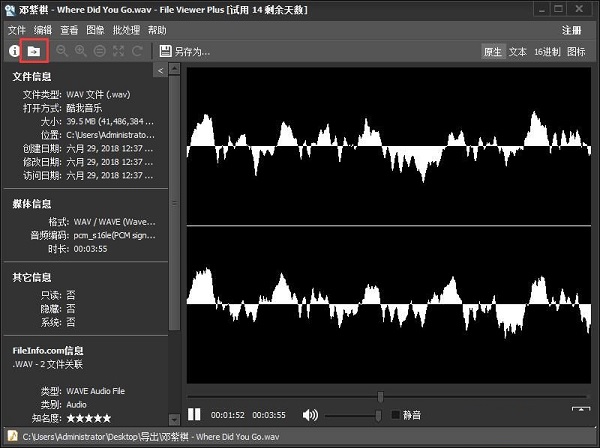Click the fit-to-window expand icon

pos(119,50)
